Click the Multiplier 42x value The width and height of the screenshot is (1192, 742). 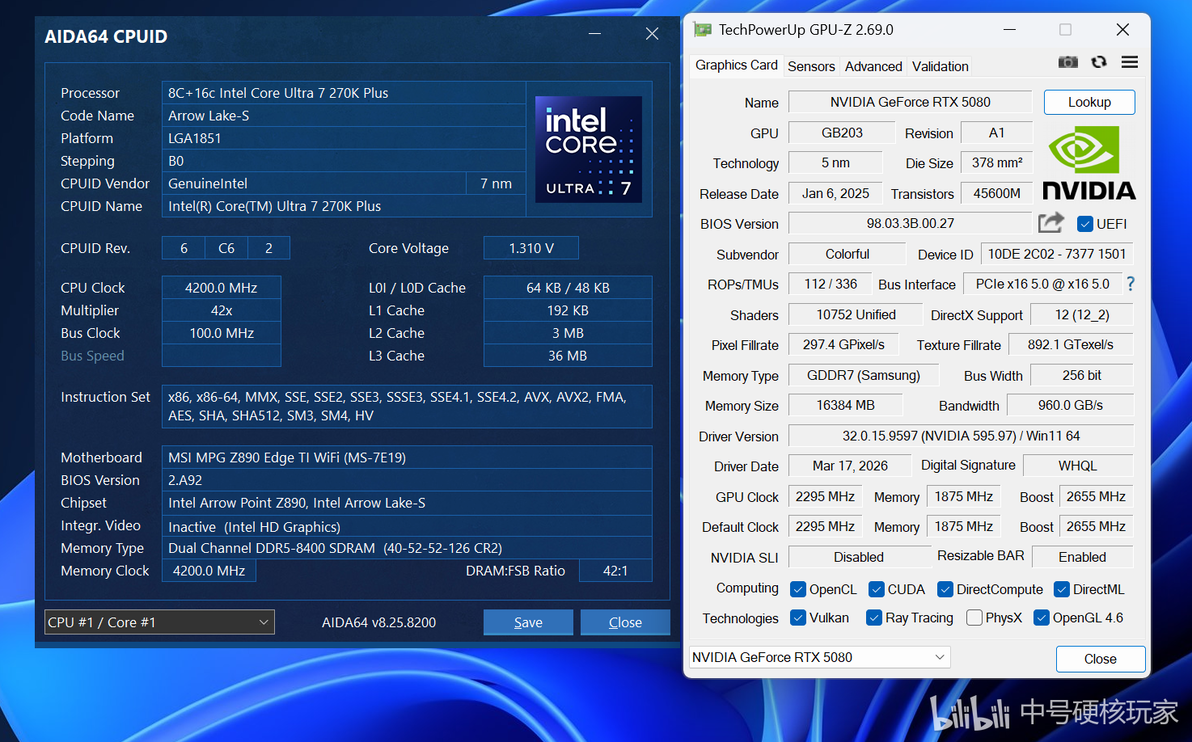221,310
